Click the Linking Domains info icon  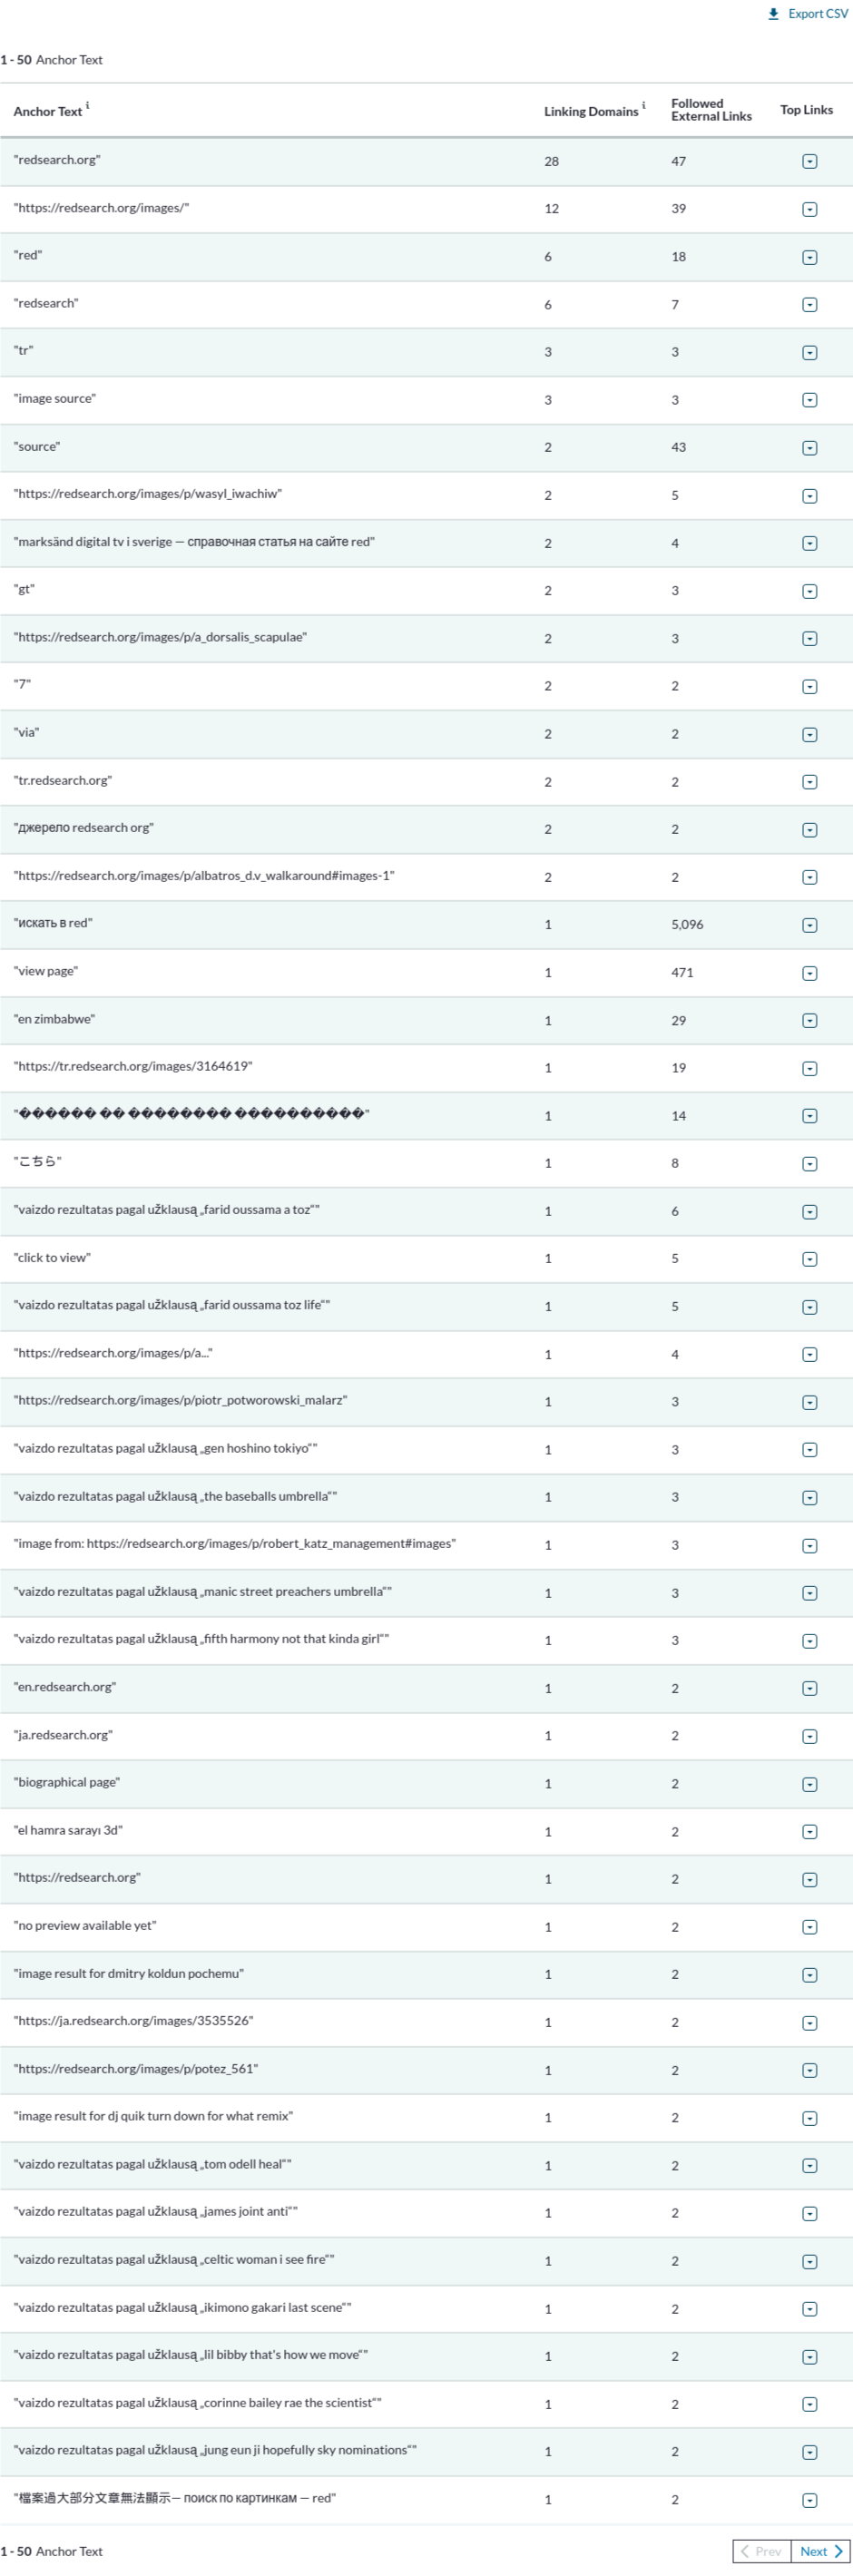pyautogui.click(x=643, y=105)
